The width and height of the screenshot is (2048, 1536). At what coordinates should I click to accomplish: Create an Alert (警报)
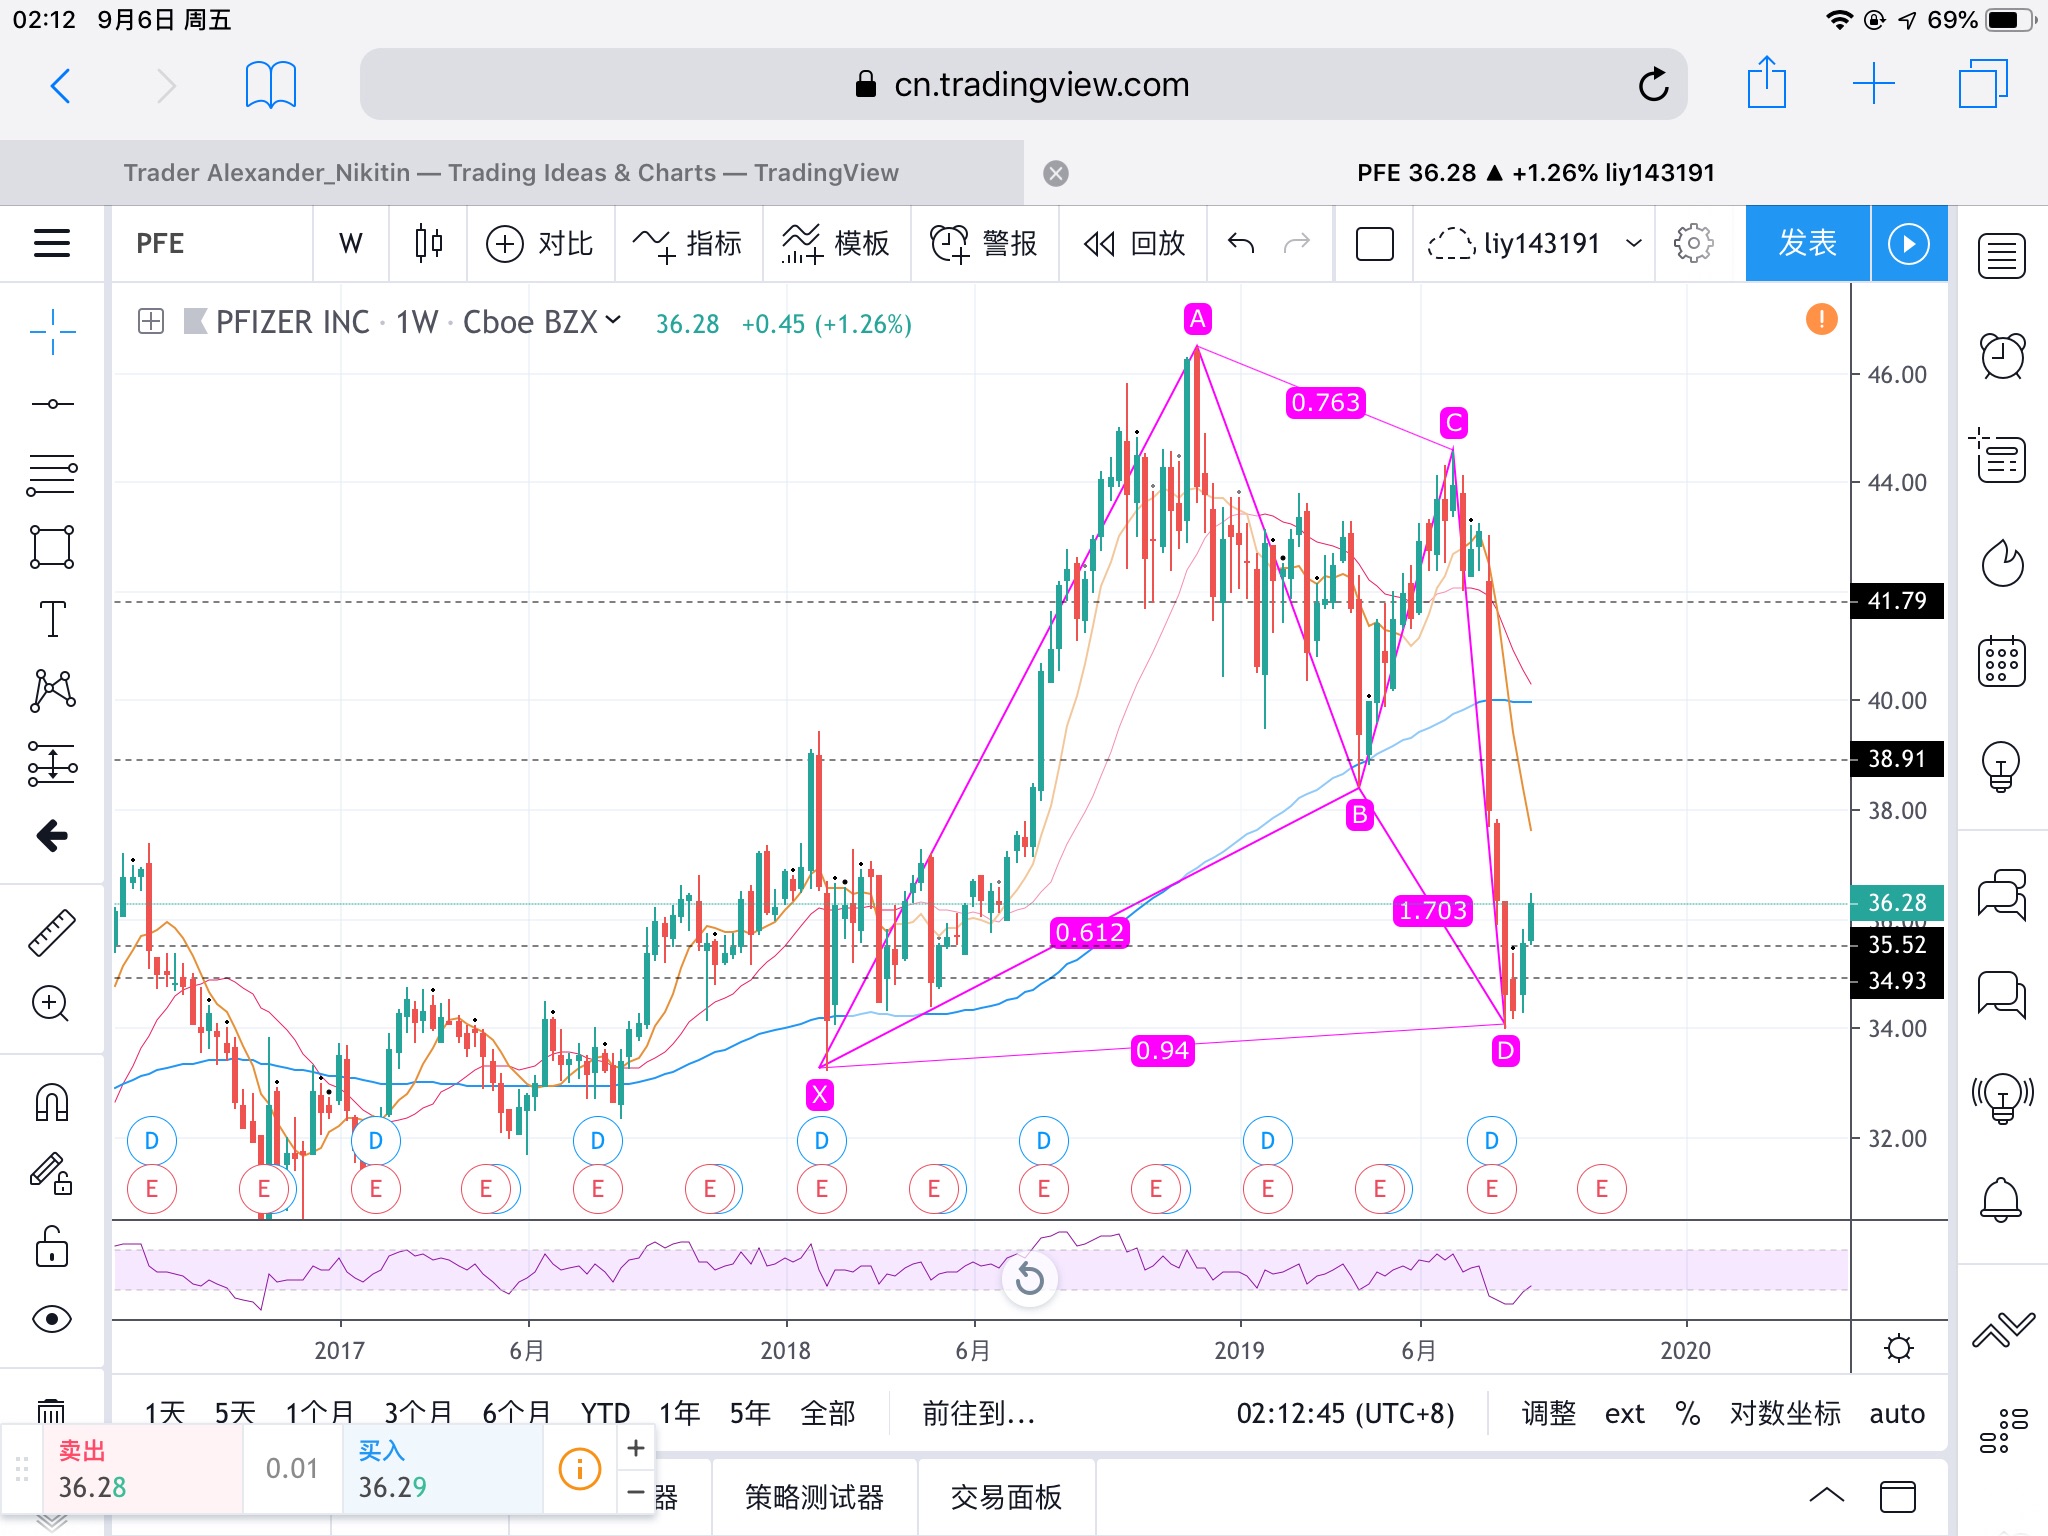pyautogui.click(x=984, y=243)
